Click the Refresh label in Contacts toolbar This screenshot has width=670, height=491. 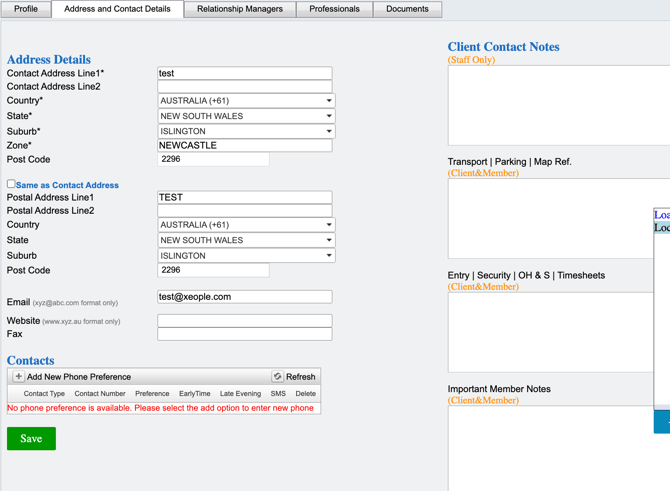[301, 377]
